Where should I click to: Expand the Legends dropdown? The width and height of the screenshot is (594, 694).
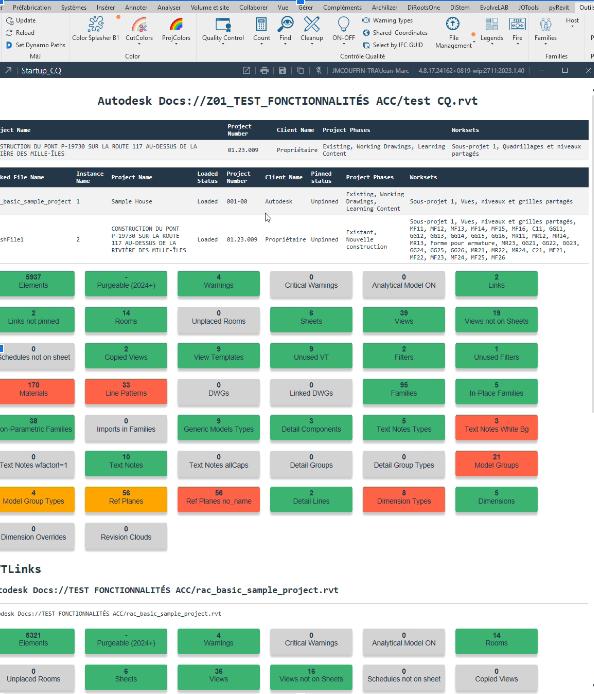click(491, 44)
